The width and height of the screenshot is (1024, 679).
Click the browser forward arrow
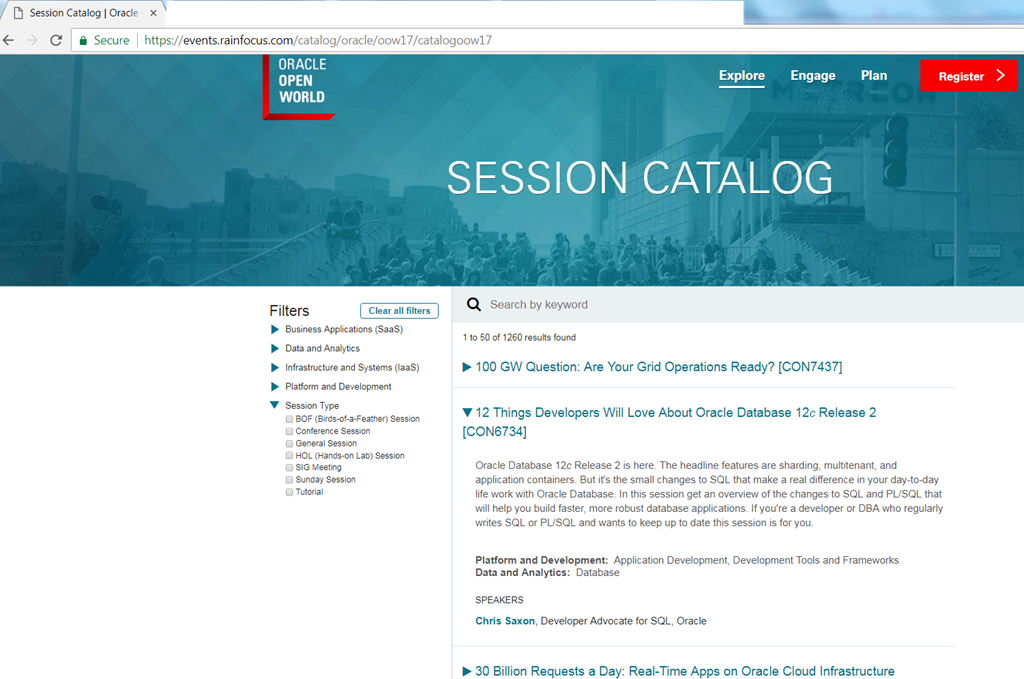pyautogui.click(x=32, y=40)
